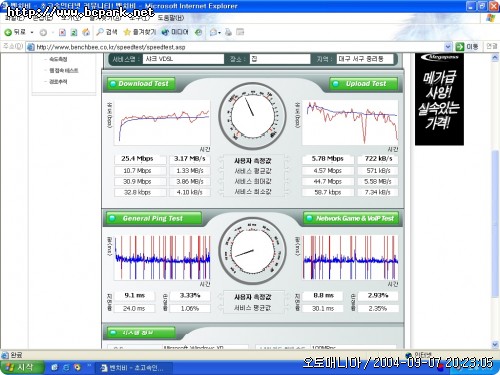Image resolution: width=500 pixels, height=375 pixels.
Task: Open Favorites star button
Action: click(139, 32)
